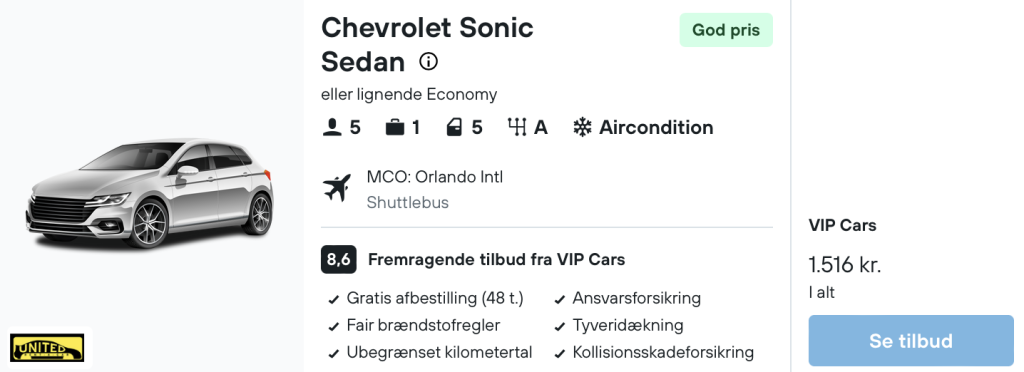Click the info icon beside Sedan
1024x372 pixels.
pyautogui.click(x=428, y=62)
